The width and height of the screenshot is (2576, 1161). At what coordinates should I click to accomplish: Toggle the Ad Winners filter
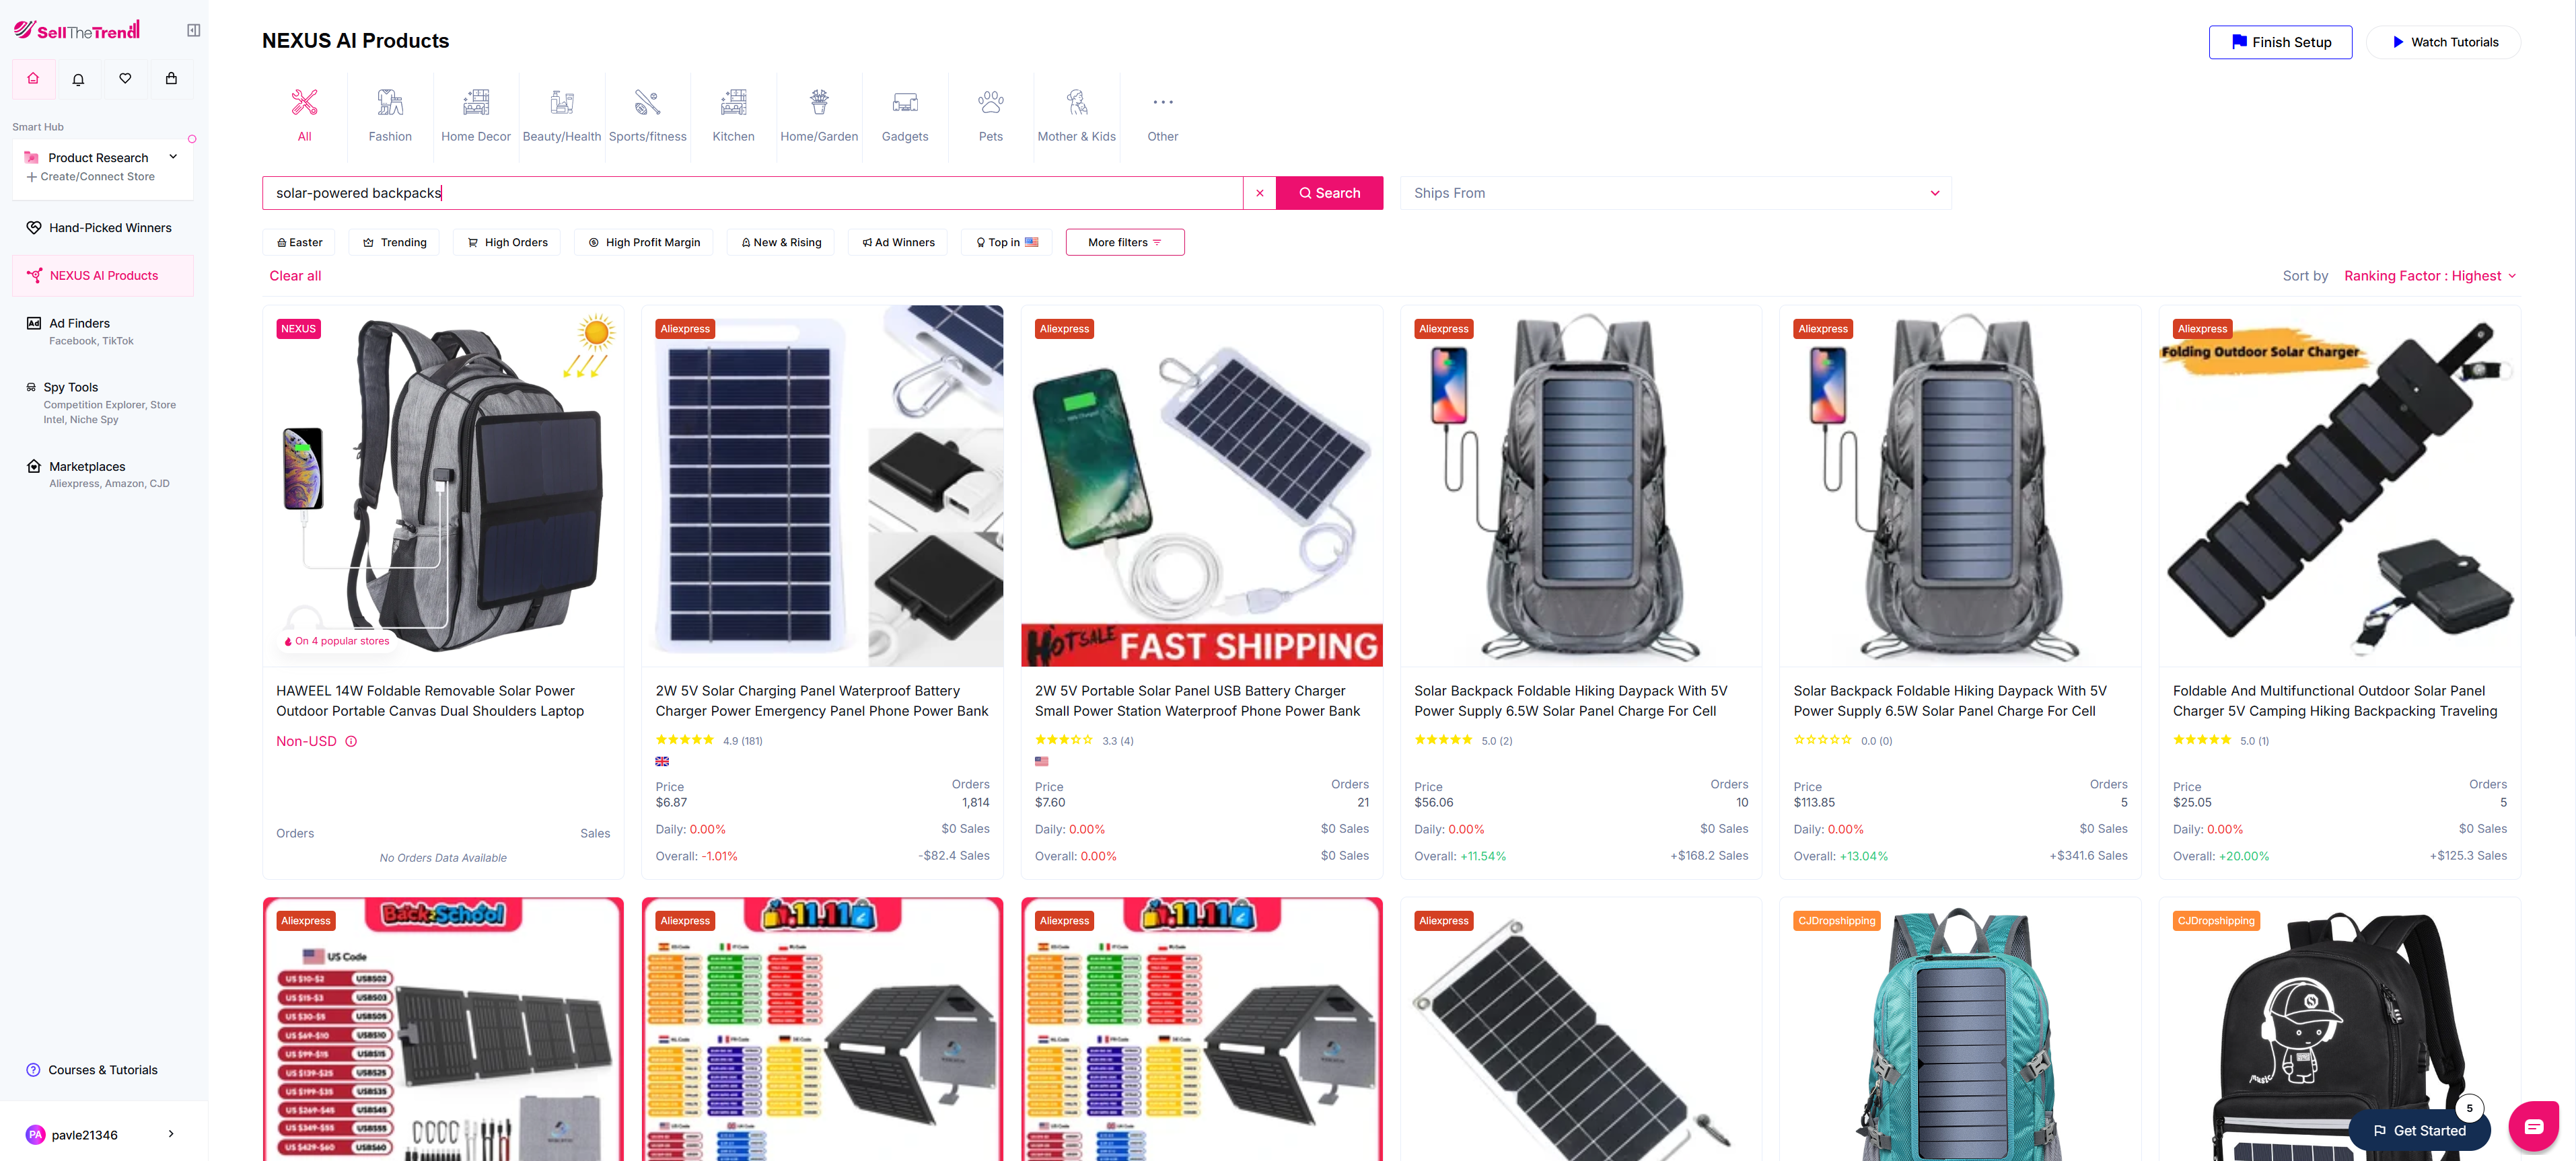pos(897,242)
